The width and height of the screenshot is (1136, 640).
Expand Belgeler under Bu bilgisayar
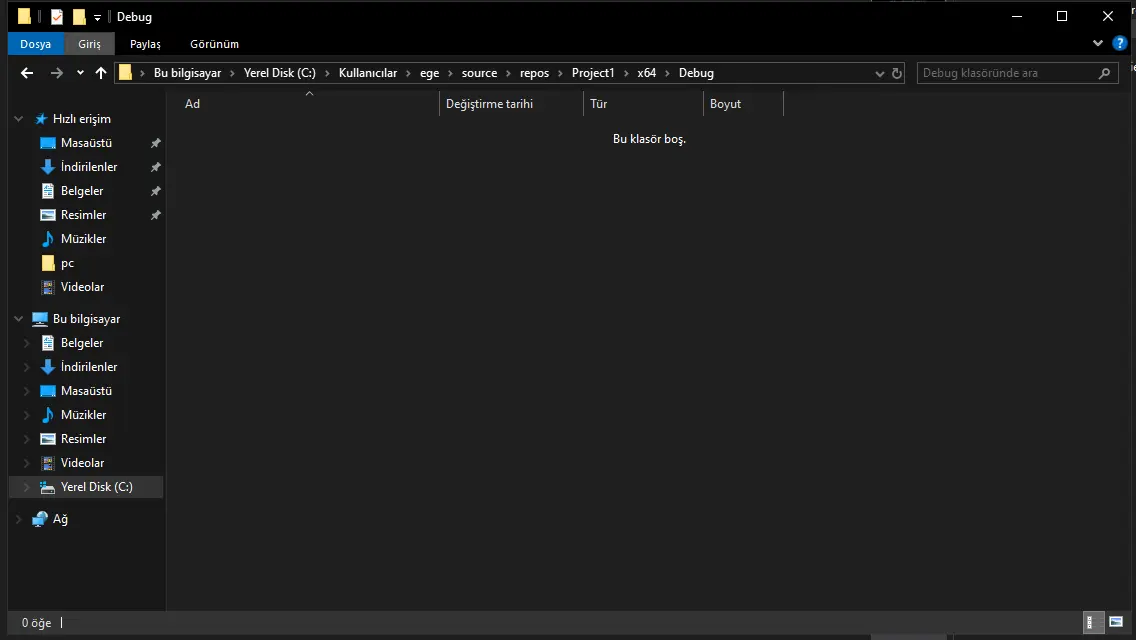coord(27,343)
